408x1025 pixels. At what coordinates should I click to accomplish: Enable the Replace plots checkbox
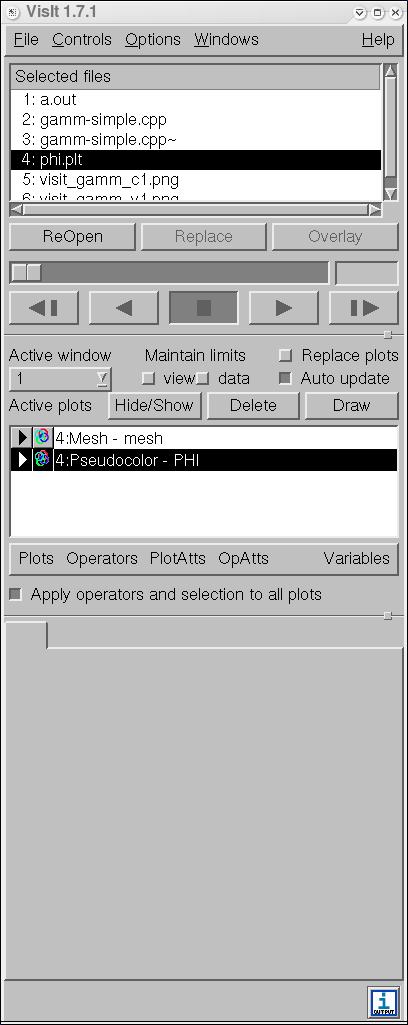click(285, 356)
